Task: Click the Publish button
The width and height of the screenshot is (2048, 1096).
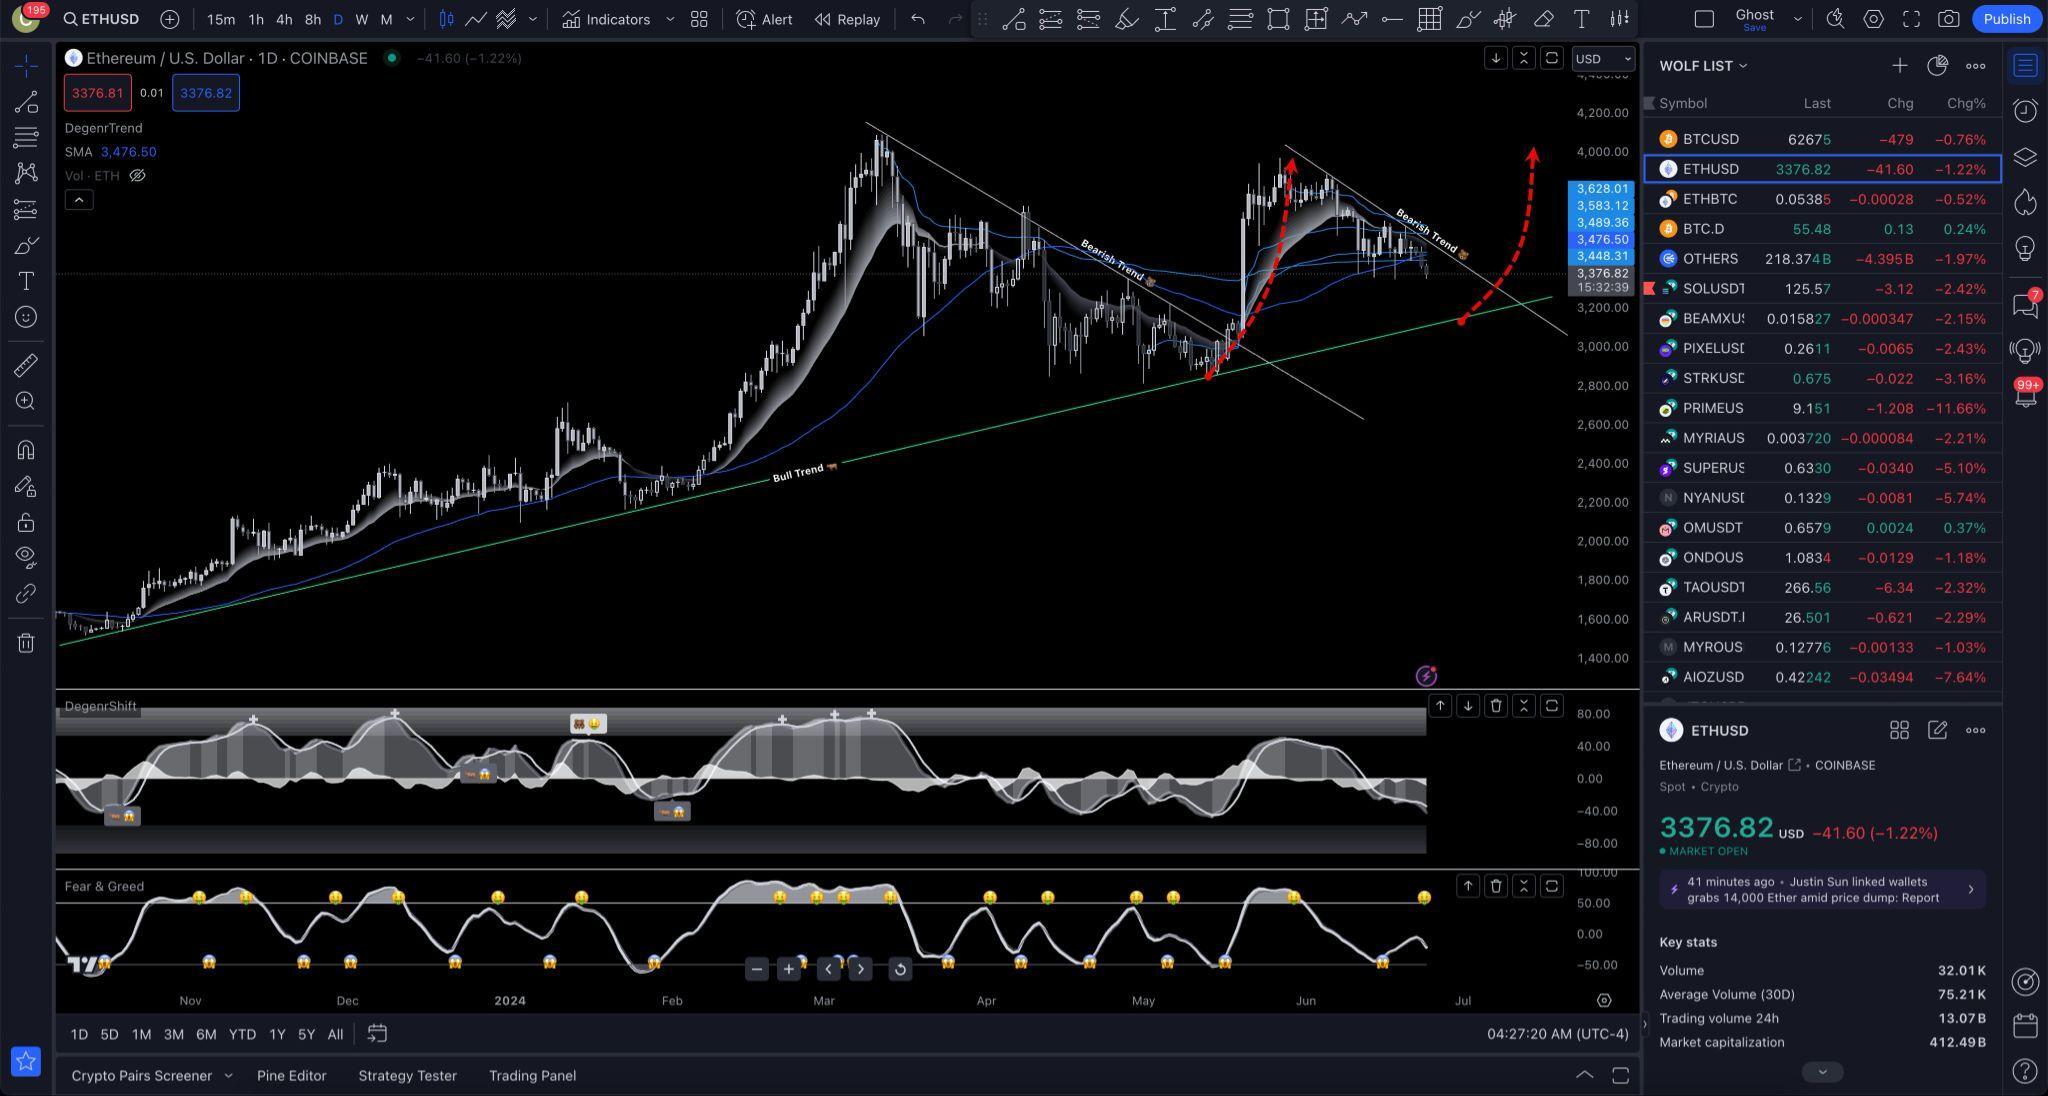Action: (2007, 18)
